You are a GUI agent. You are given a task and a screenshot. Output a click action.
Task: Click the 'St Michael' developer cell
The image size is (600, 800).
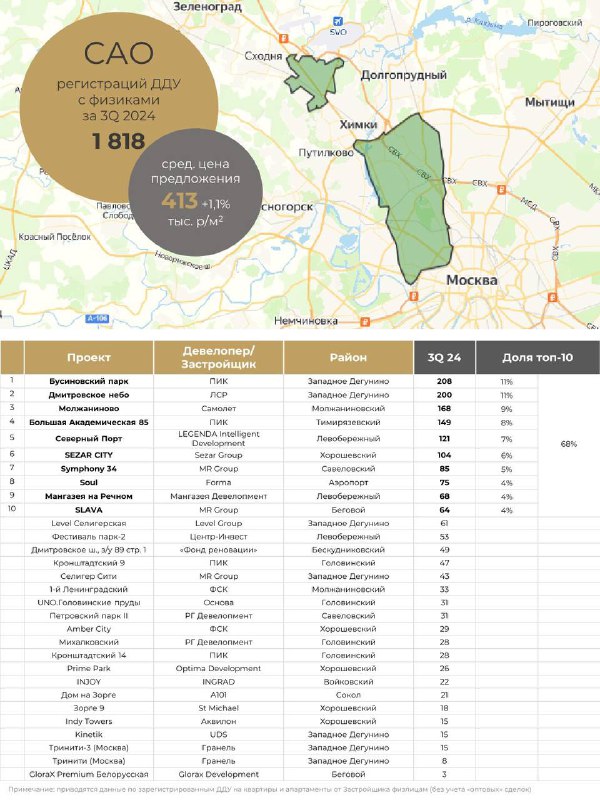click(218, 708)
